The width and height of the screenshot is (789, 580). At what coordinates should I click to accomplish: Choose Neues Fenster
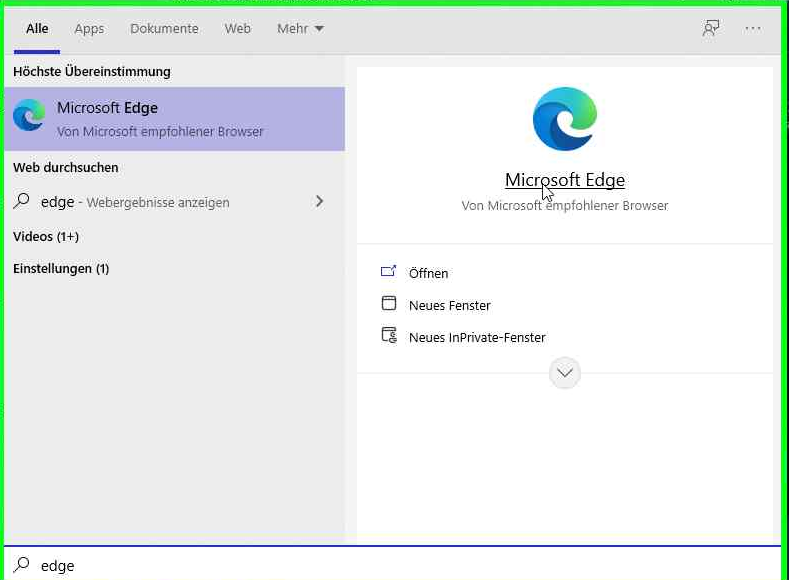tap(449, 305)
